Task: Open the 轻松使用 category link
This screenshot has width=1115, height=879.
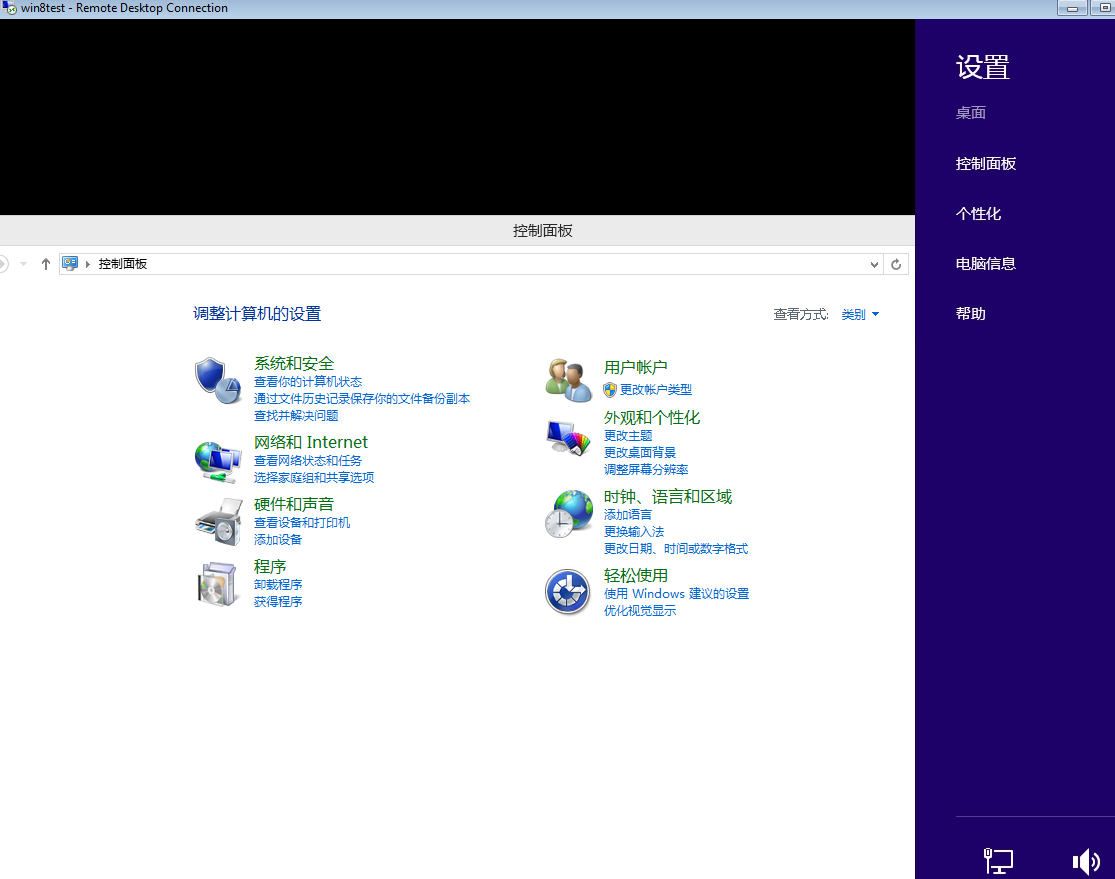Action: 636,575
